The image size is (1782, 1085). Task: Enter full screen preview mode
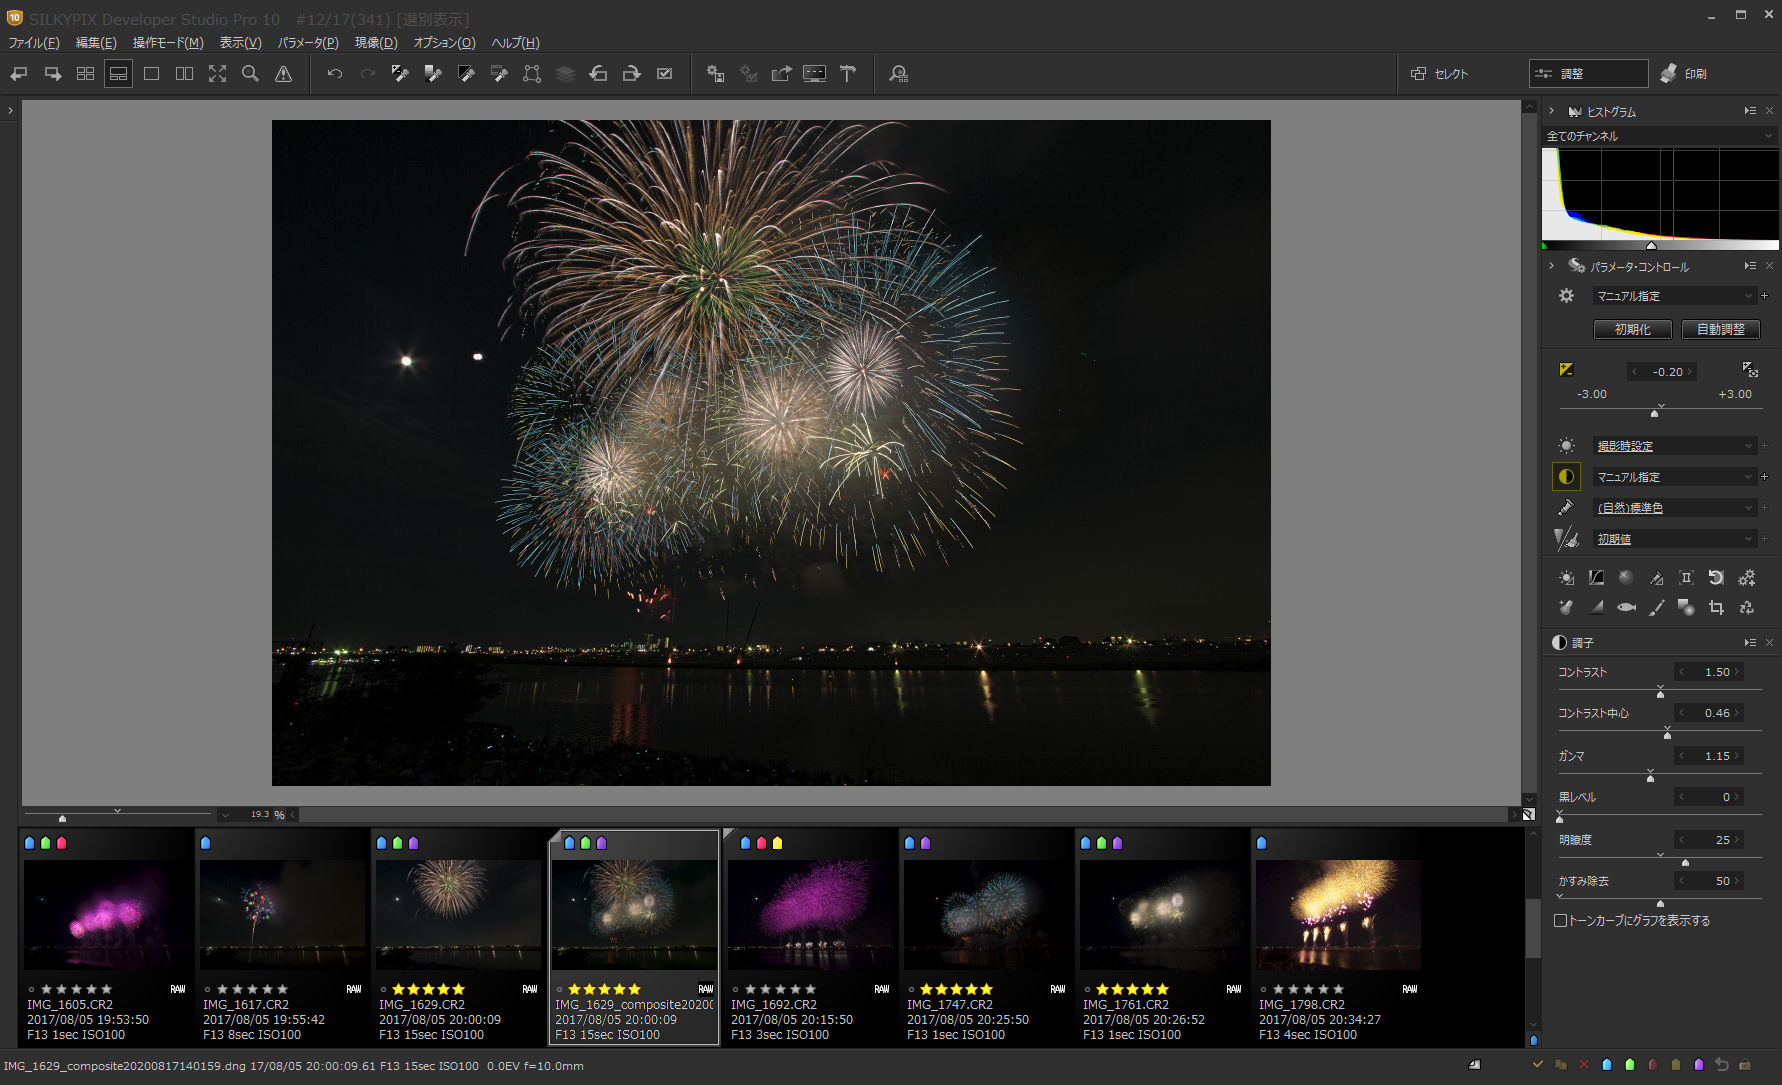217,74
